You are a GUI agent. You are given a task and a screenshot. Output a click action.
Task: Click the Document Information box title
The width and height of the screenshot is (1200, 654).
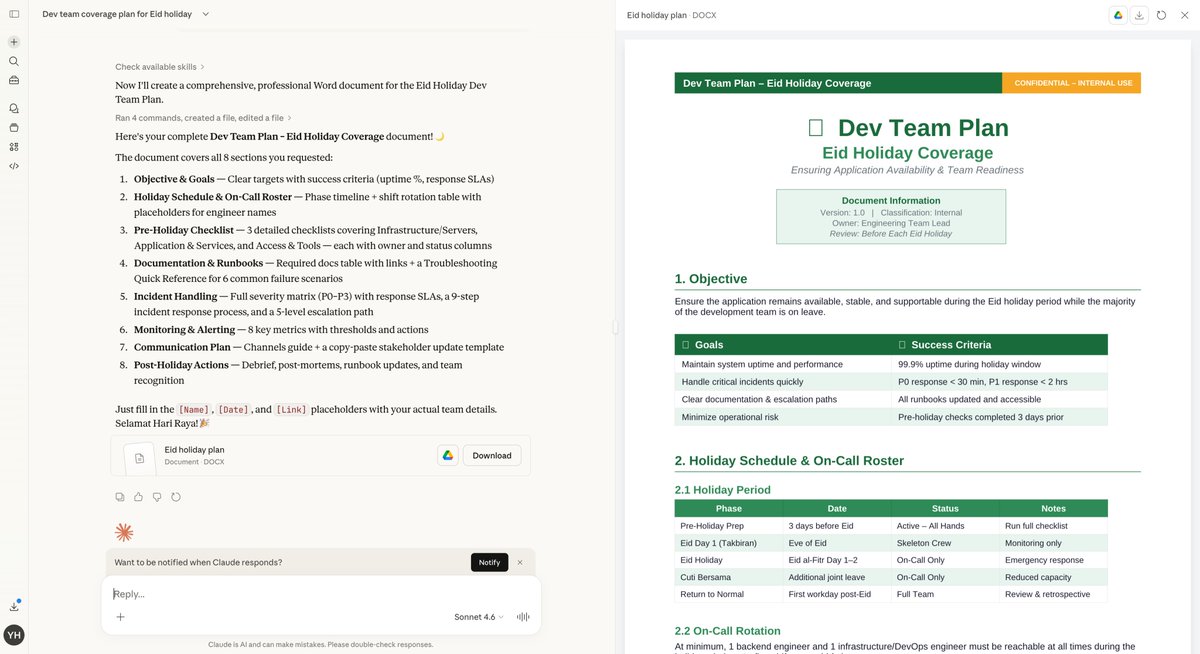click(x=891, y=200)
